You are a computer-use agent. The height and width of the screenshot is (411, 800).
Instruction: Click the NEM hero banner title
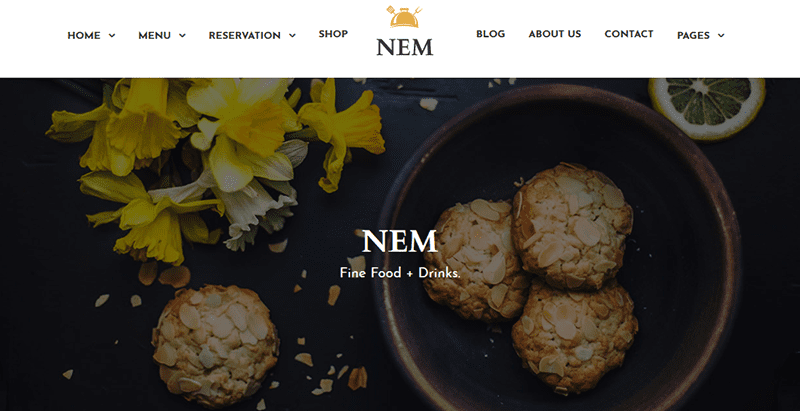(399, 242)
